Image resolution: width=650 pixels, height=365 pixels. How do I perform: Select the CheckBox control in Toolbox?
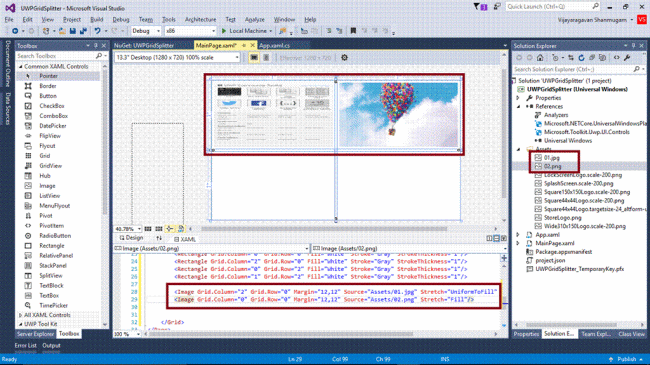(x=52, y=106)
